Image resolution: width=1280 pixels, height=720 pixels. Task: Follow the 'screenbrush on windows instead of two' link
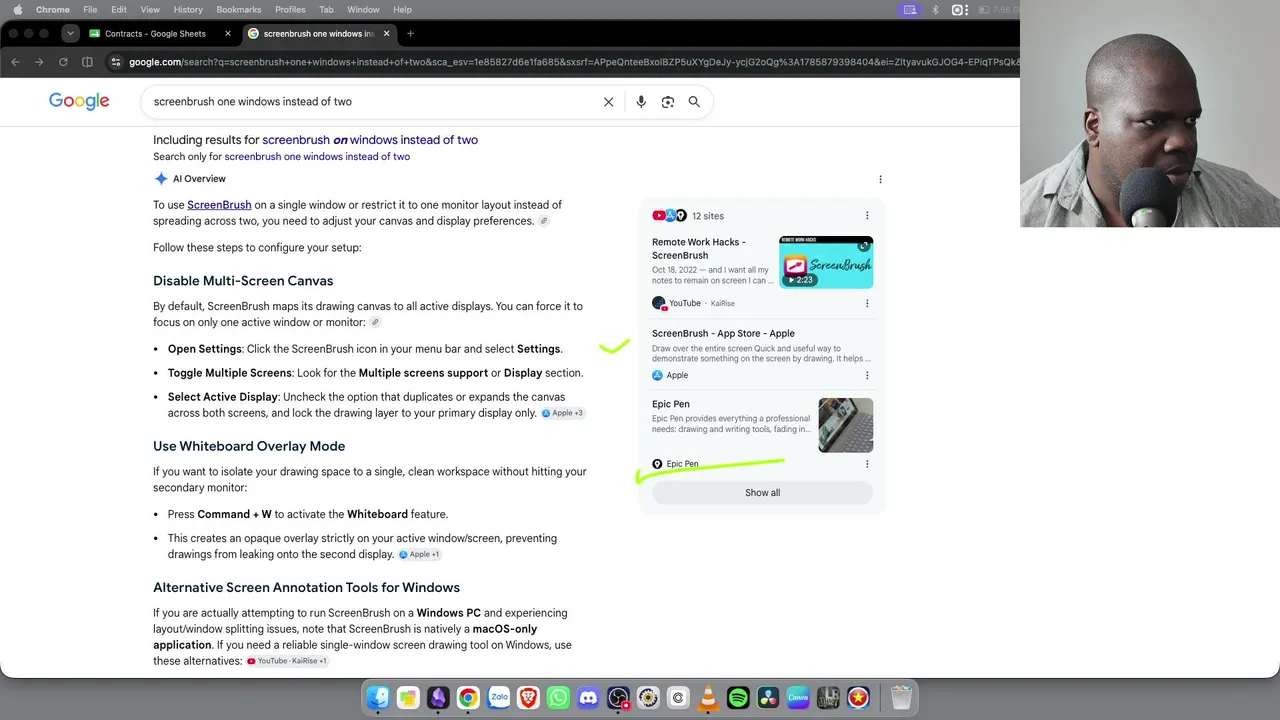[x=370, y=140]
